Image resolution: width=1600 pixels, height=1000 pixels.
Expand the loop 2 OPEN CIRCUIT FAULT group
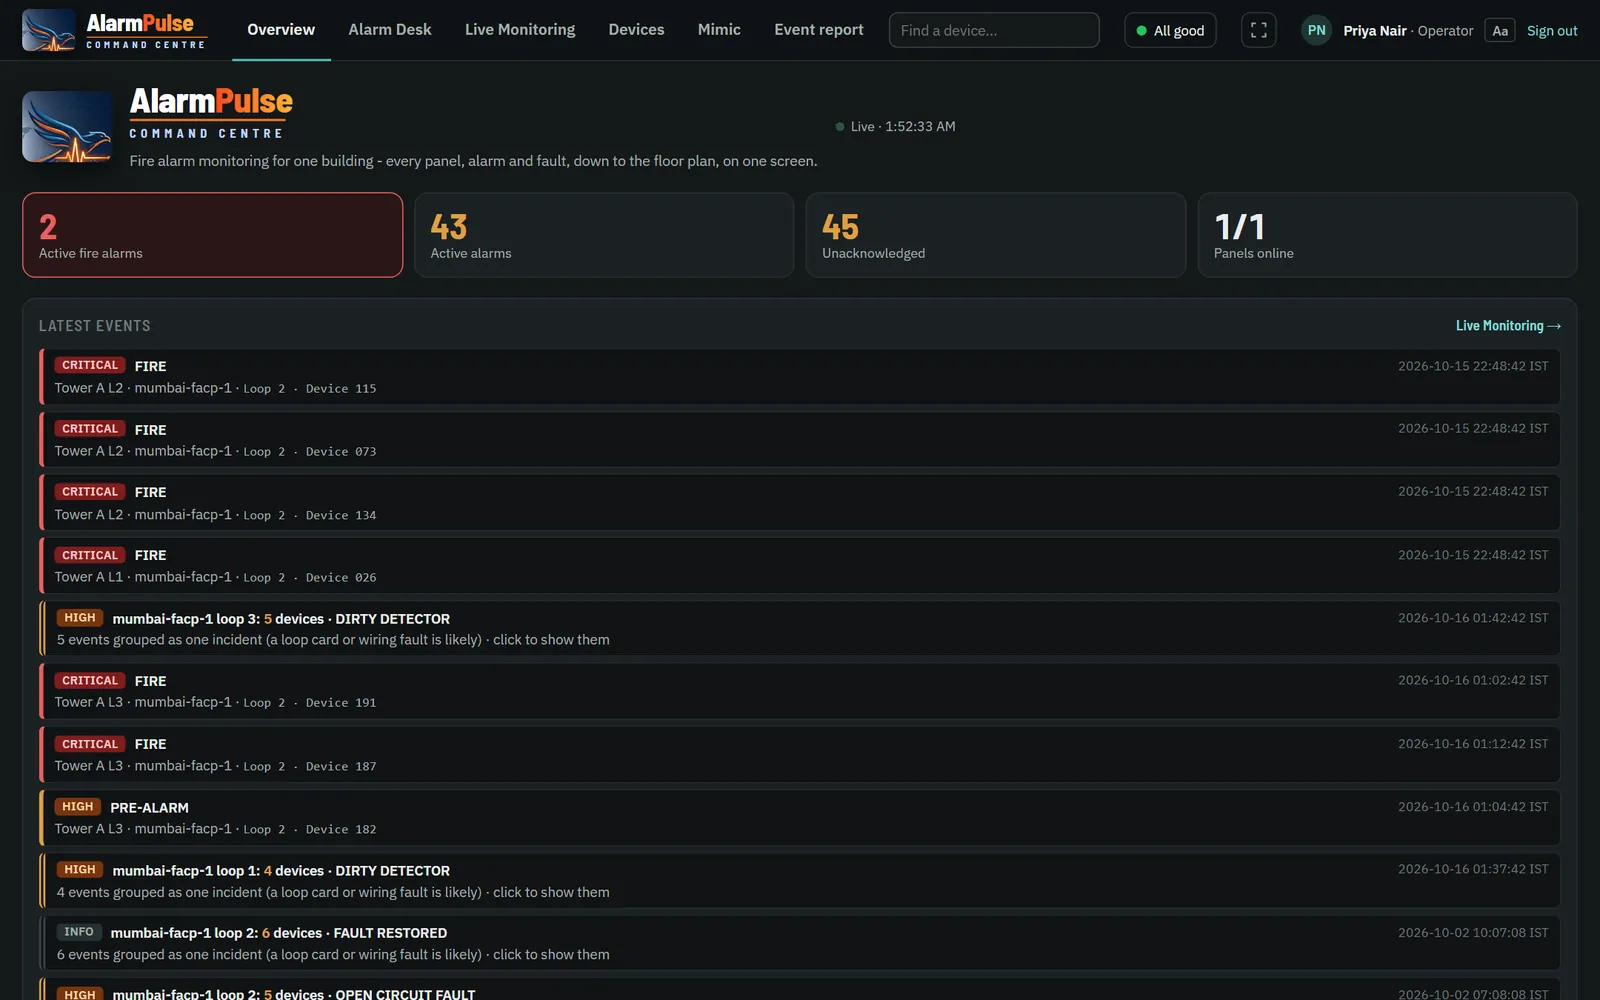[x=800, y=990]
